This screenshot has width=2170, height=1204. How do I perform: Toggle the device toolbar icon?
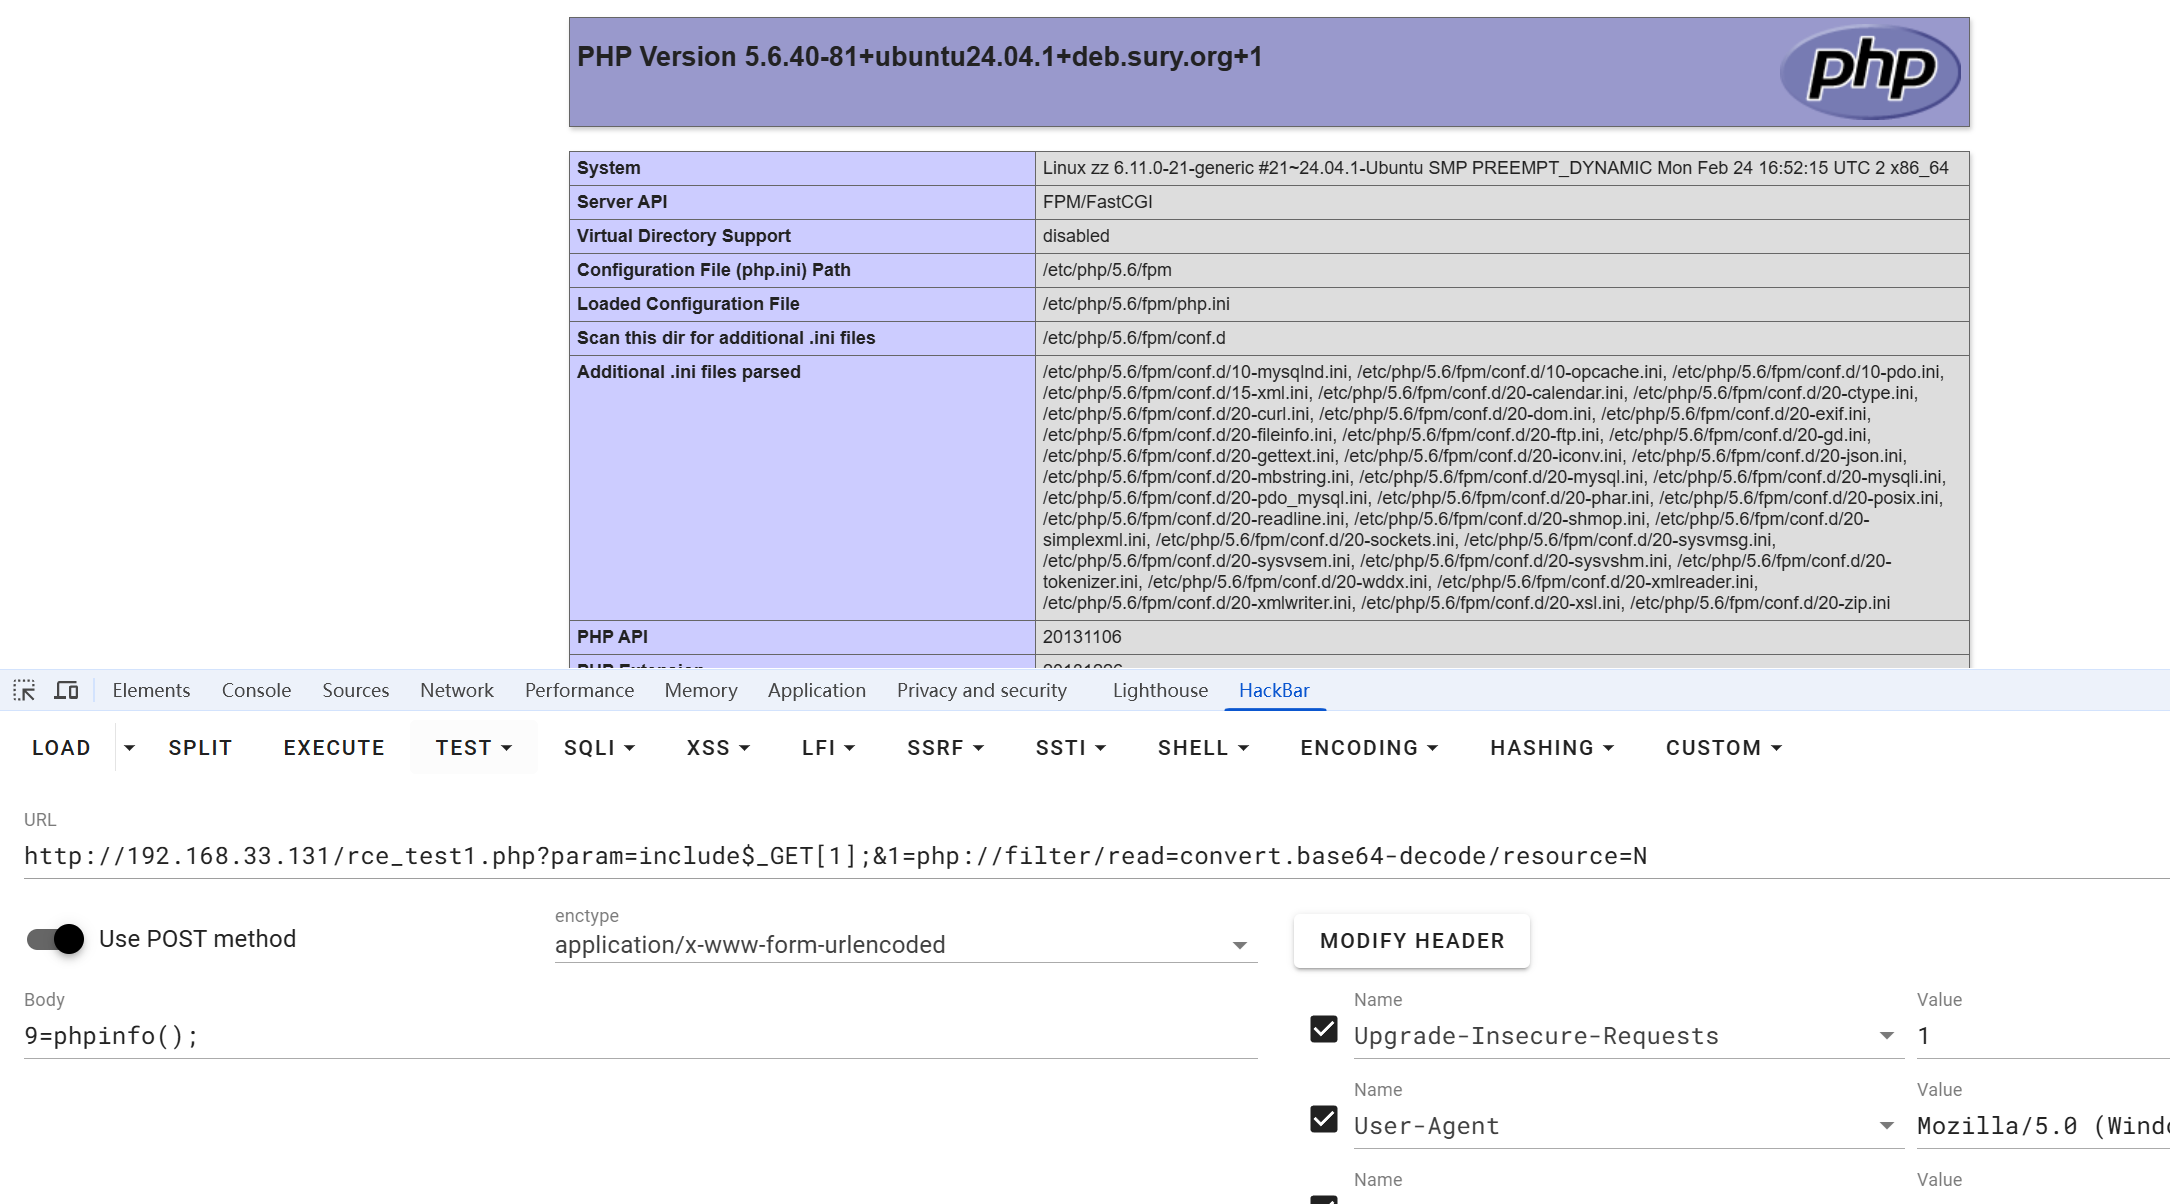click(66, 690)
